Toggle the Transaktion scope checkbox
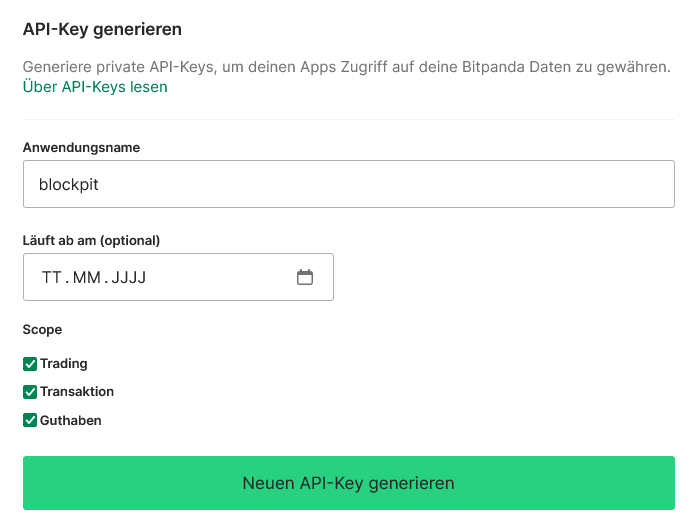 [30, 392]
